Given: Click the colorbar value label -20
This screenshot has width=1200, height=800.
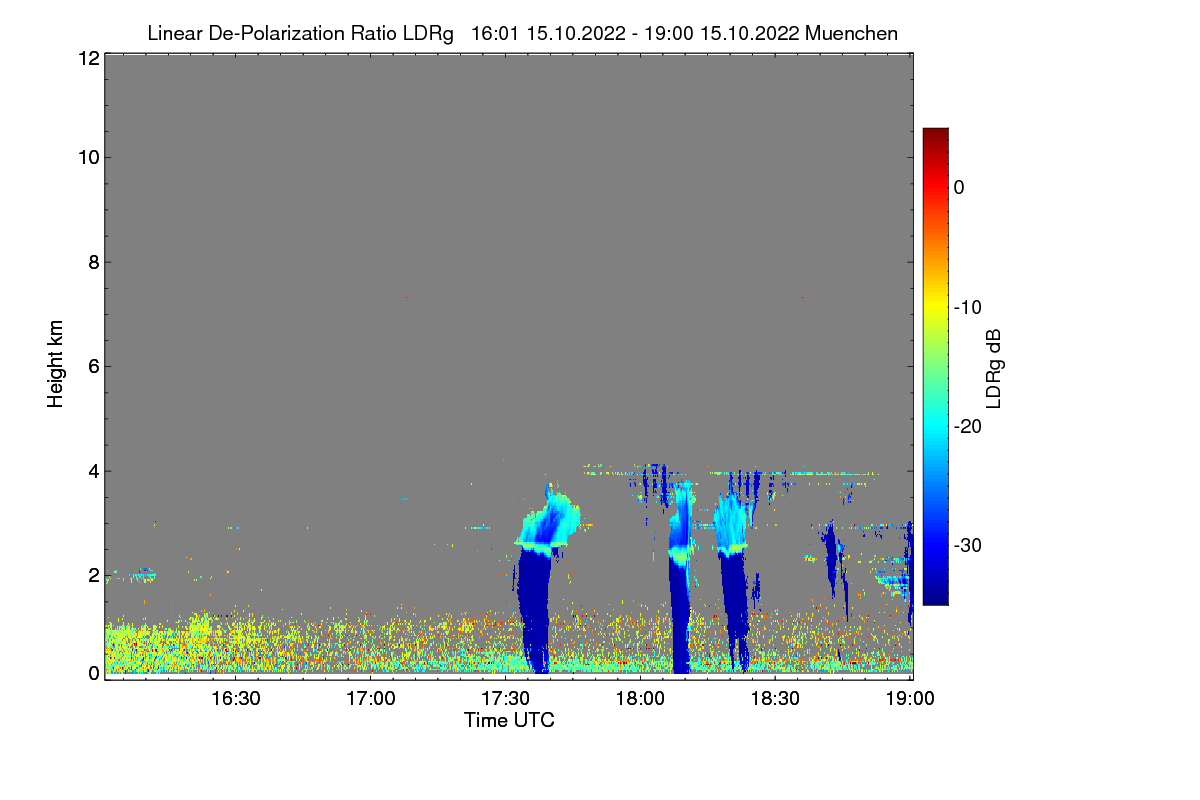Looking at the screenshot, I should click(x=967, y=426).
